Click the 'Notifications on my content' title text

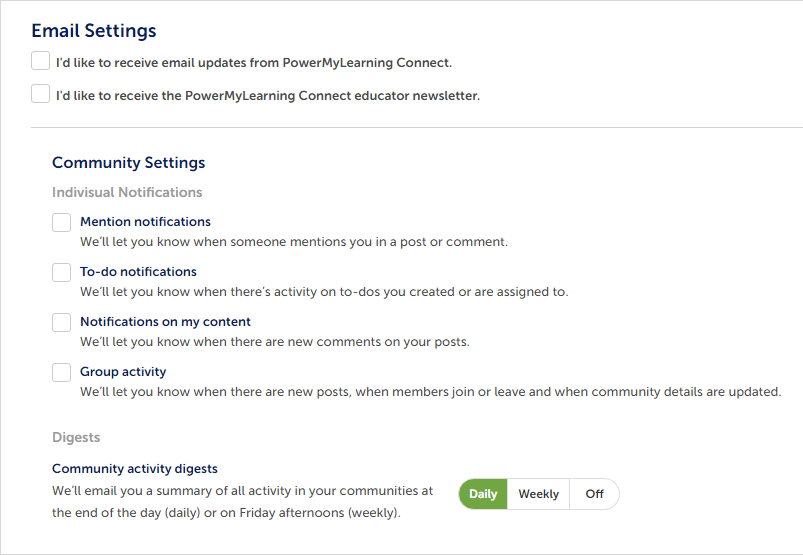(x=165, y=322)
